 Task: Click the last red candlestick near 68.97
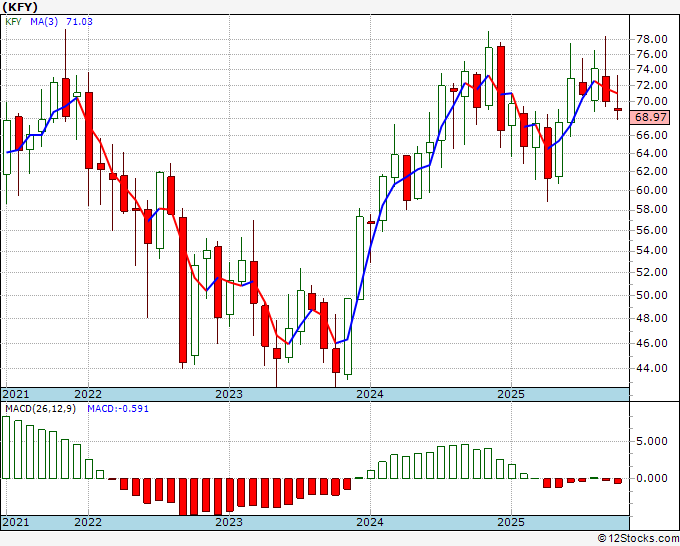point(618,109)
